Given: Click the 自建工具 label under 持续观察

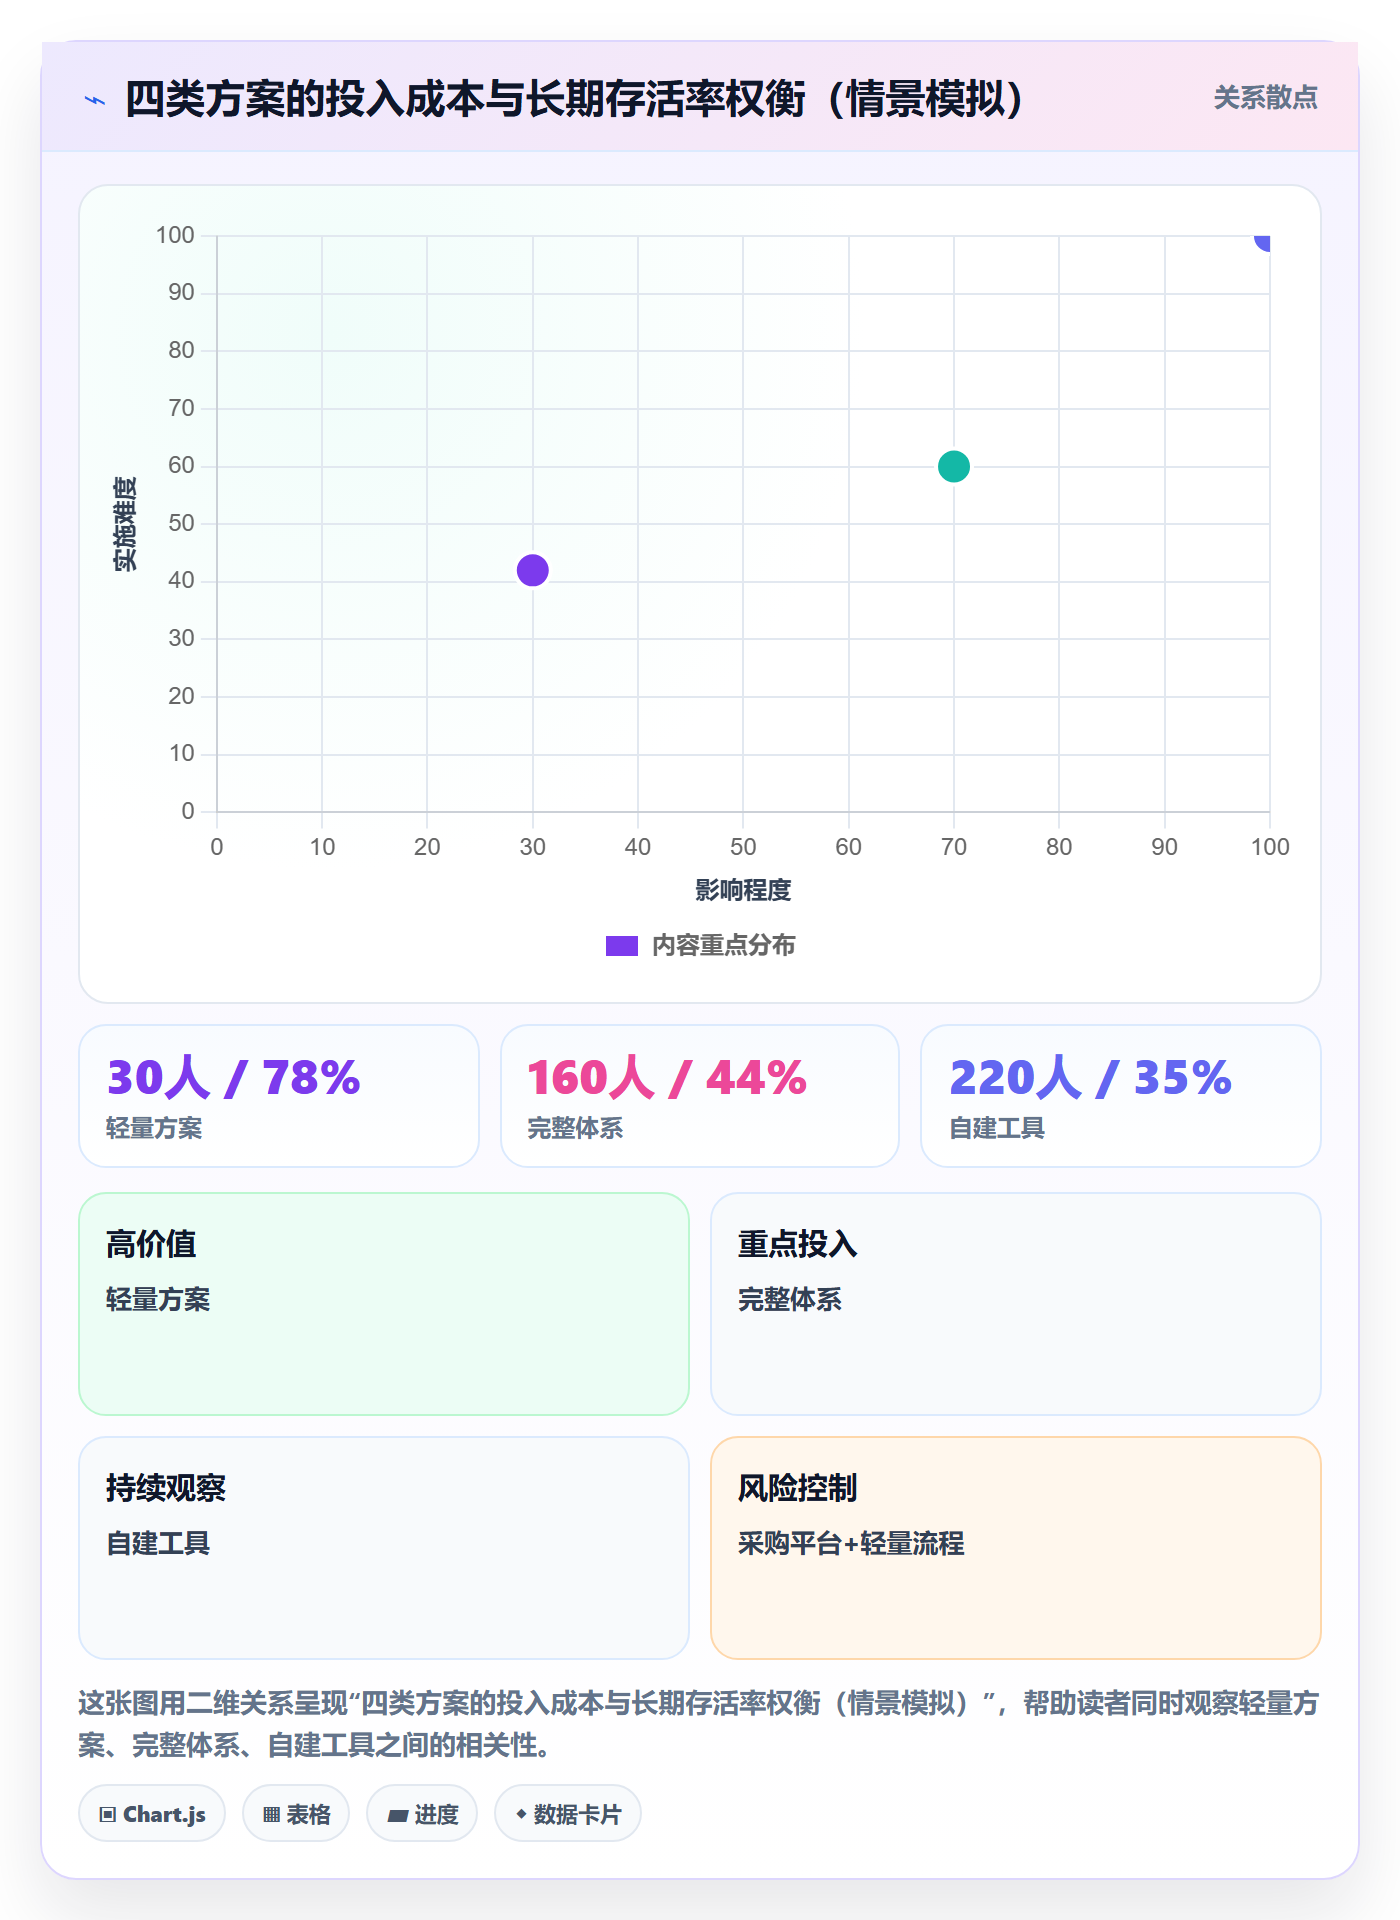Looking at the screenshot, I should (x=158, y=1543).
